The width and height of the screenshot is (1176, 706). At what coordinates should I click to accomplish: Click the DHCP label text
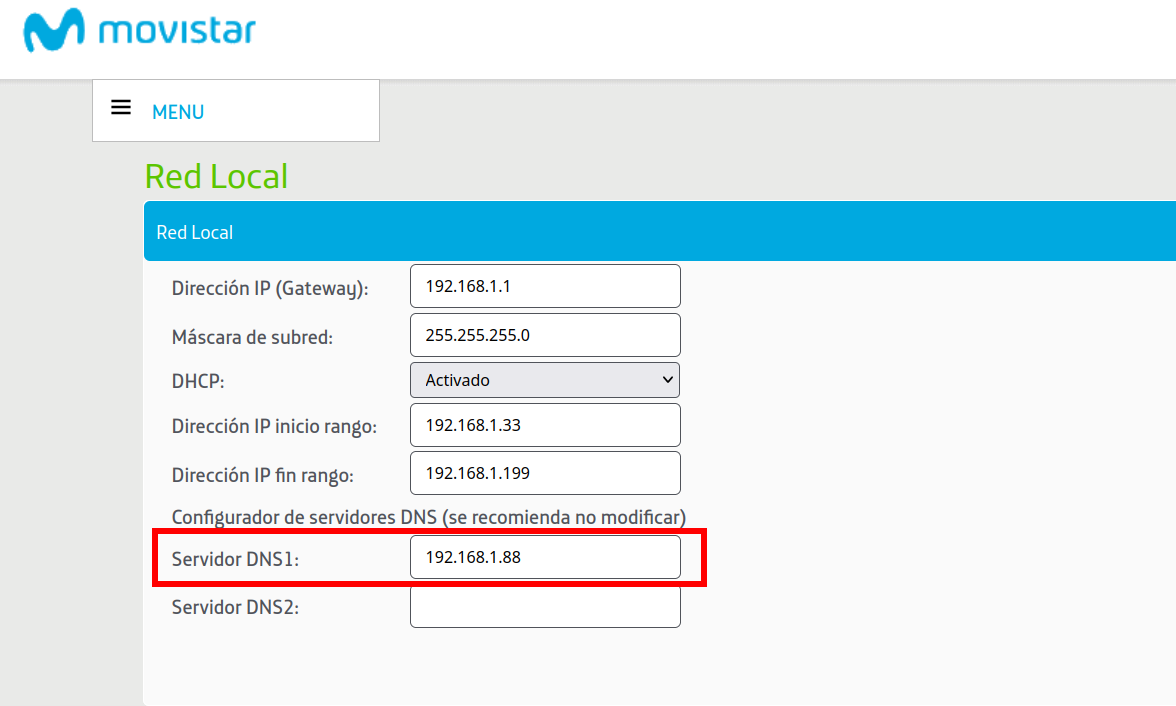pos(196,381)
